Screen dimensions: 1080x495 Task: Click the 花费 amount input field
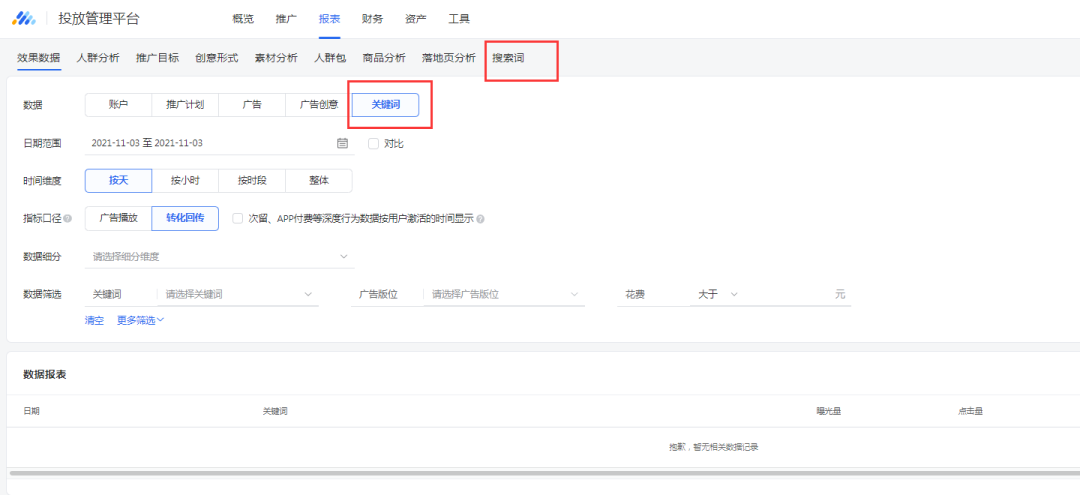point(798,294)
